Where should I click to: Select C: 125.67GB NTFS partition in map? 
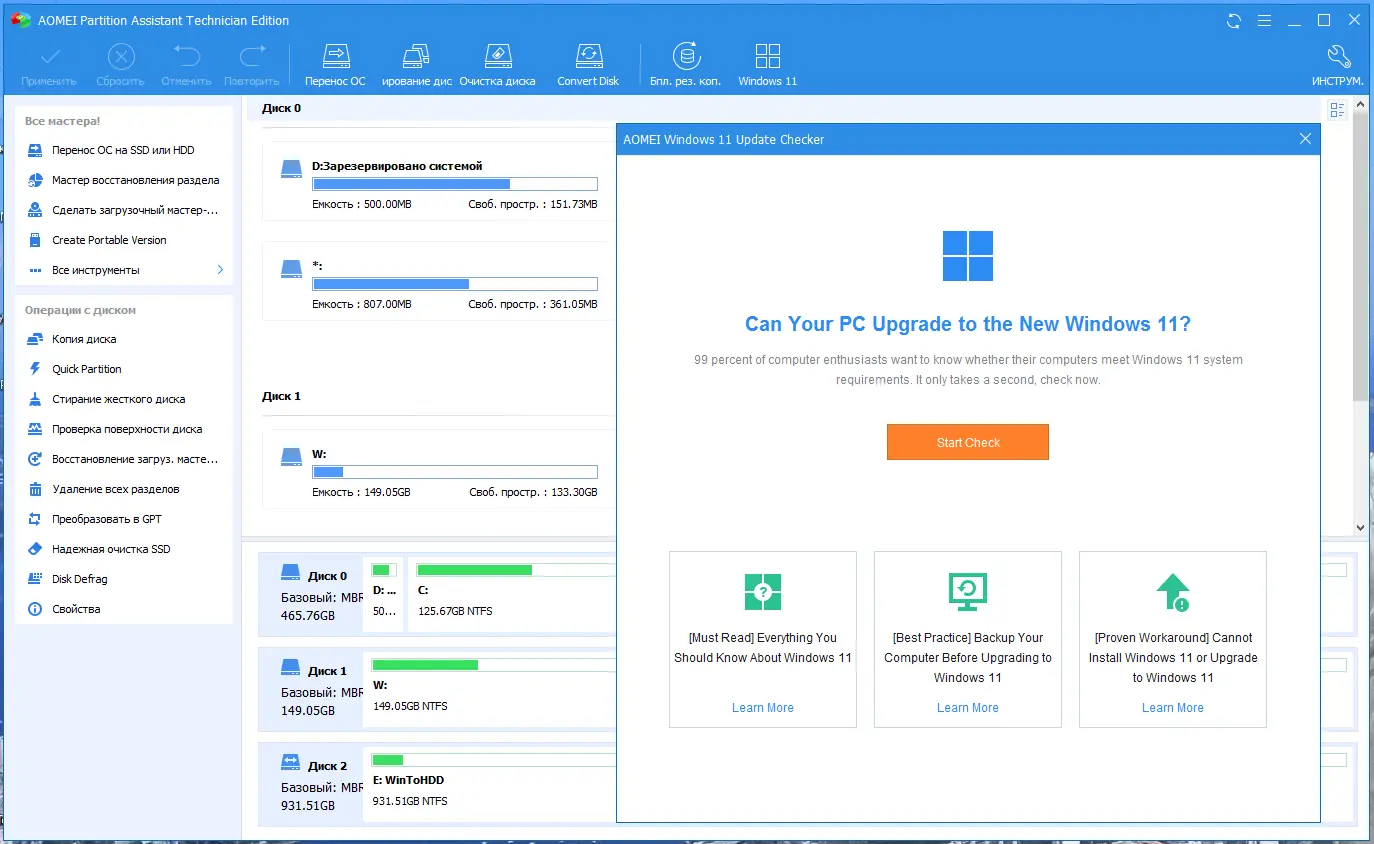(512, 595)
